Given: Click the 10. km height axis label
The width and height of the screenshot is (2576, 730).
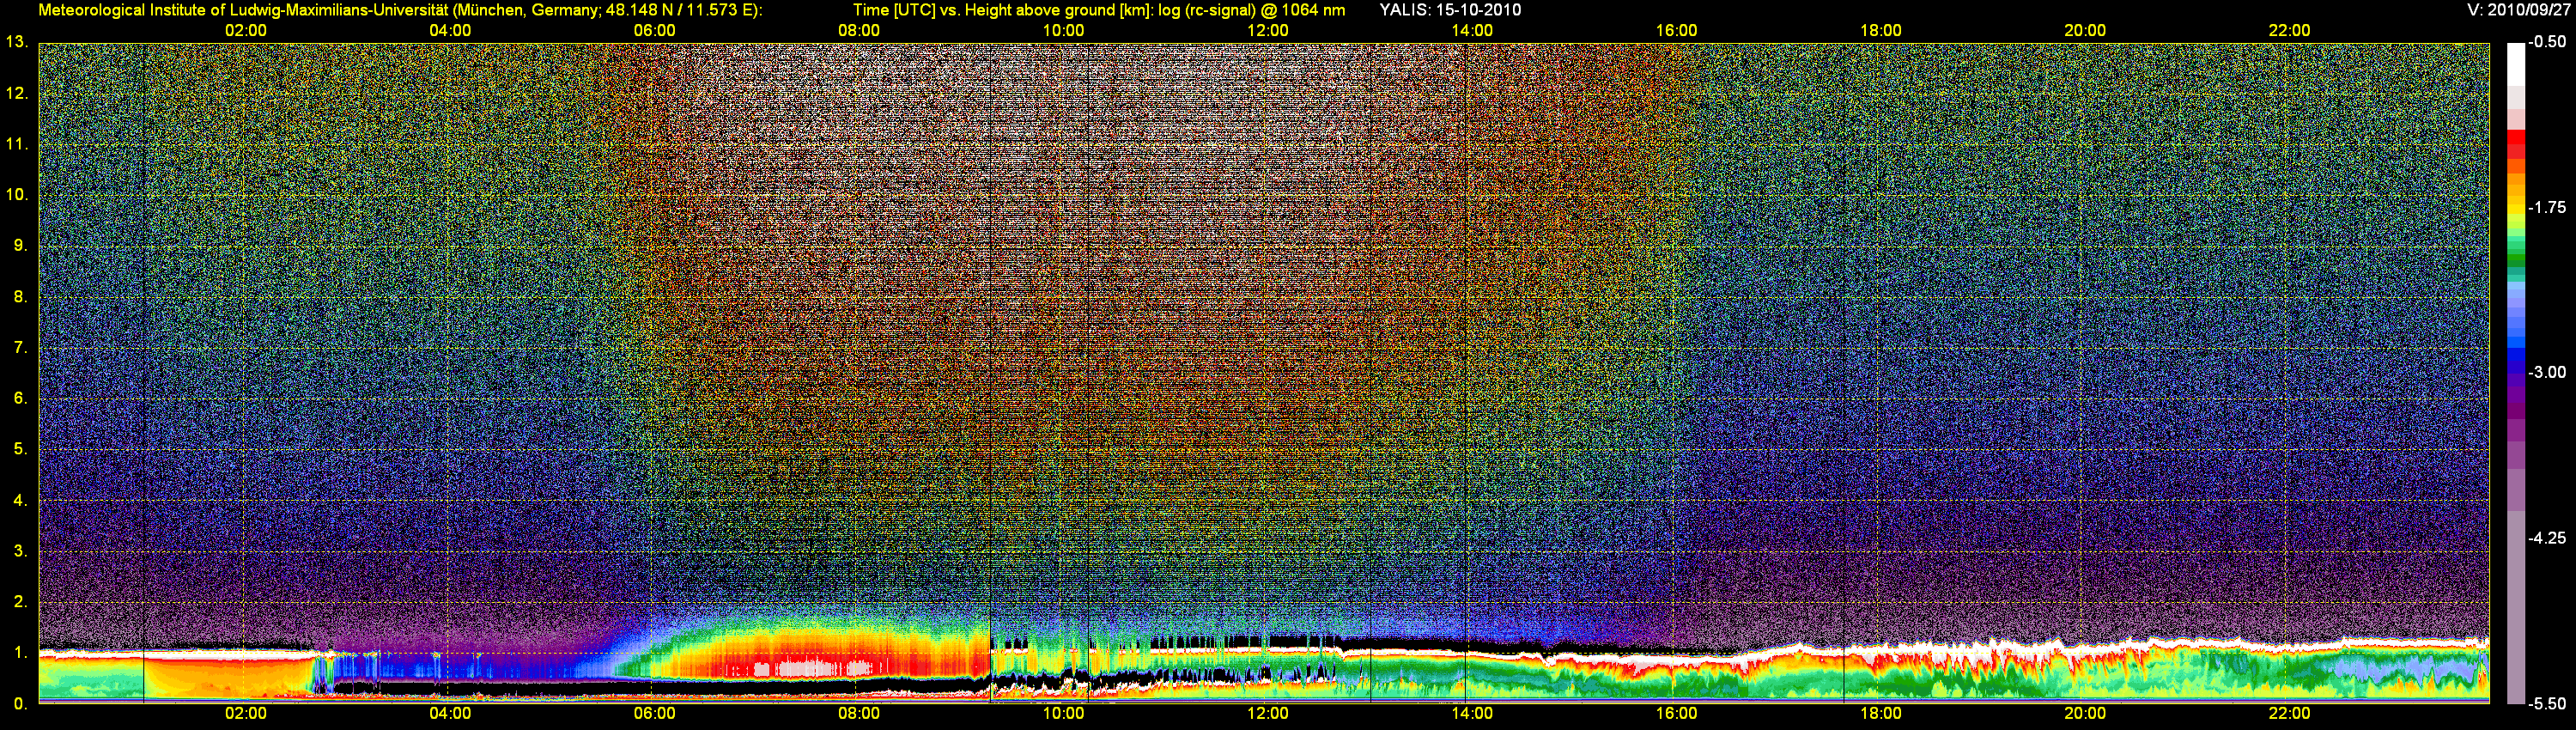Looking at the screenshot, I should point(17,195).
